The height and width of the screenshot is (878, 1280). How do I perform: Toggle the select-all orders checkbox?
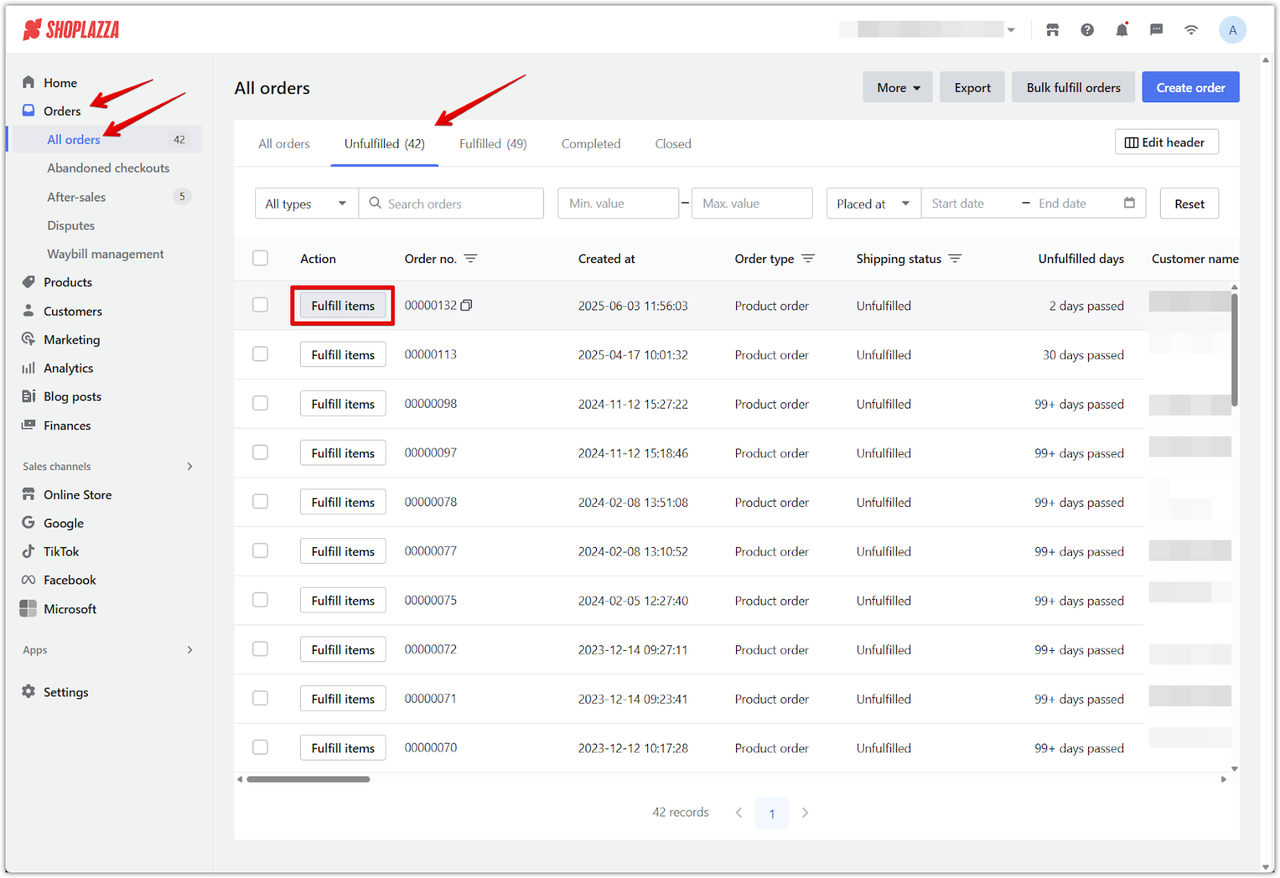click(x=260, y=258)
